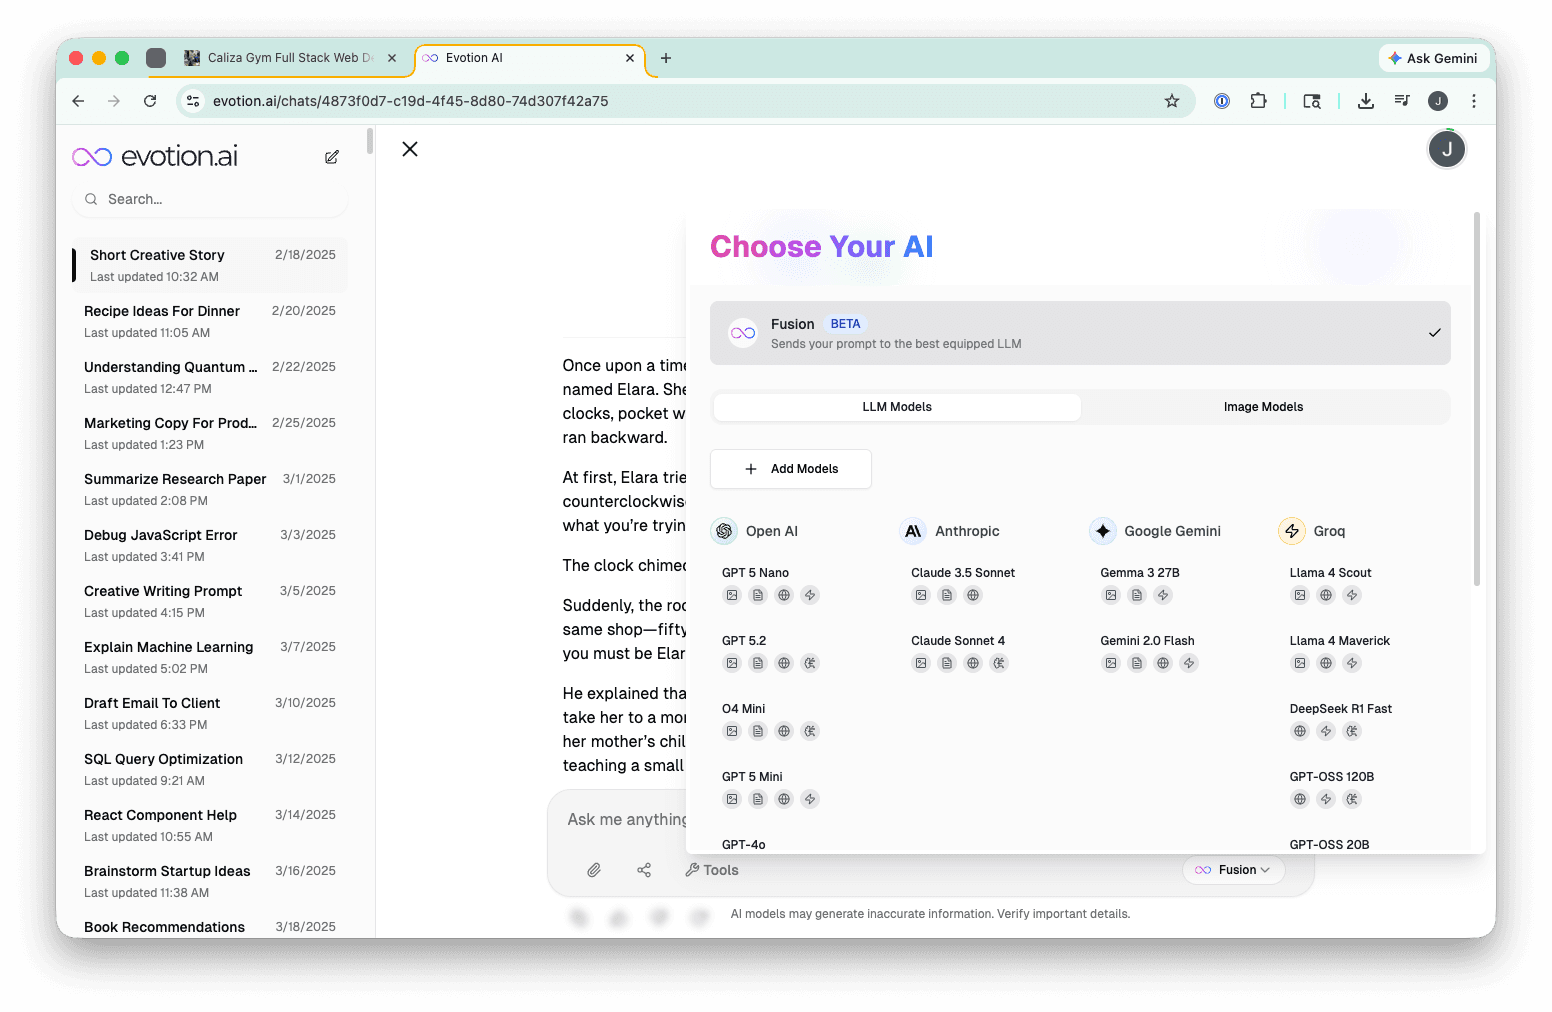The height and width of the screenshot is (1012, 1552).
Task: Click the document icon under Gemma 3 27B
Action: click(x=1137, y=595)
